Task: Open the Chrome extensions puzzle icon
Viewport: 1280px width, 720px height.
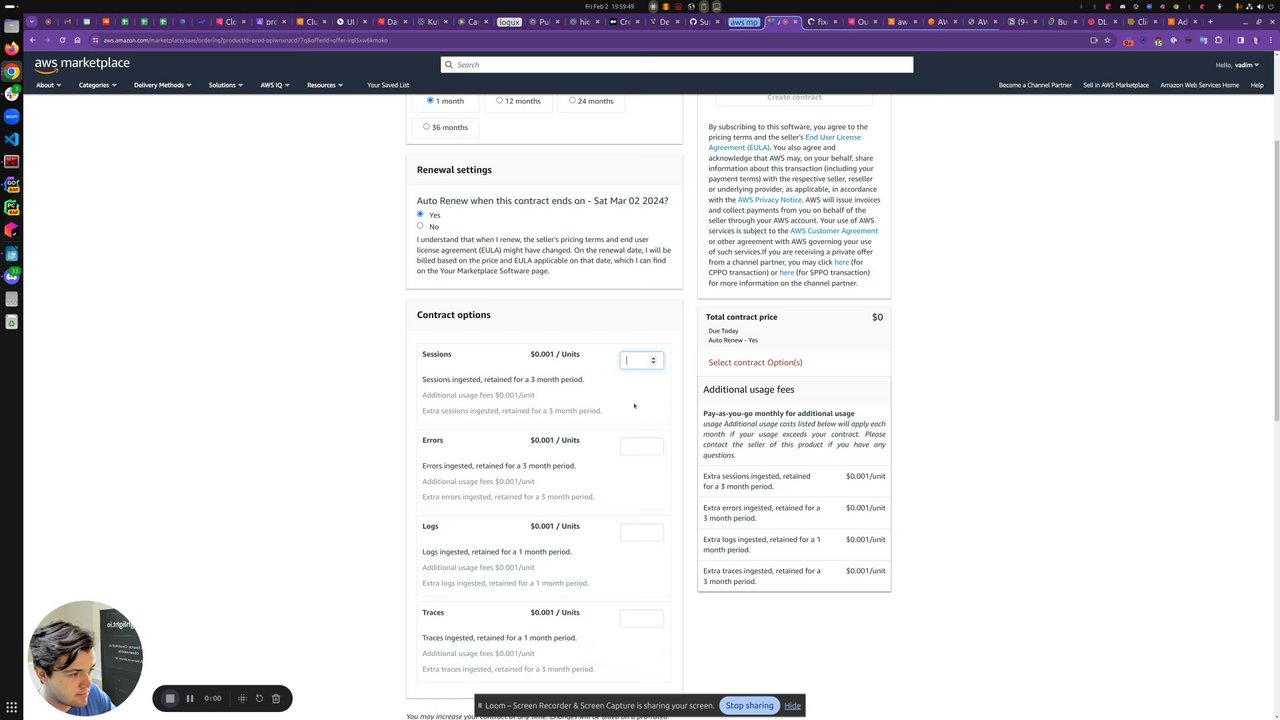Action: click(x=1218, y=40)
